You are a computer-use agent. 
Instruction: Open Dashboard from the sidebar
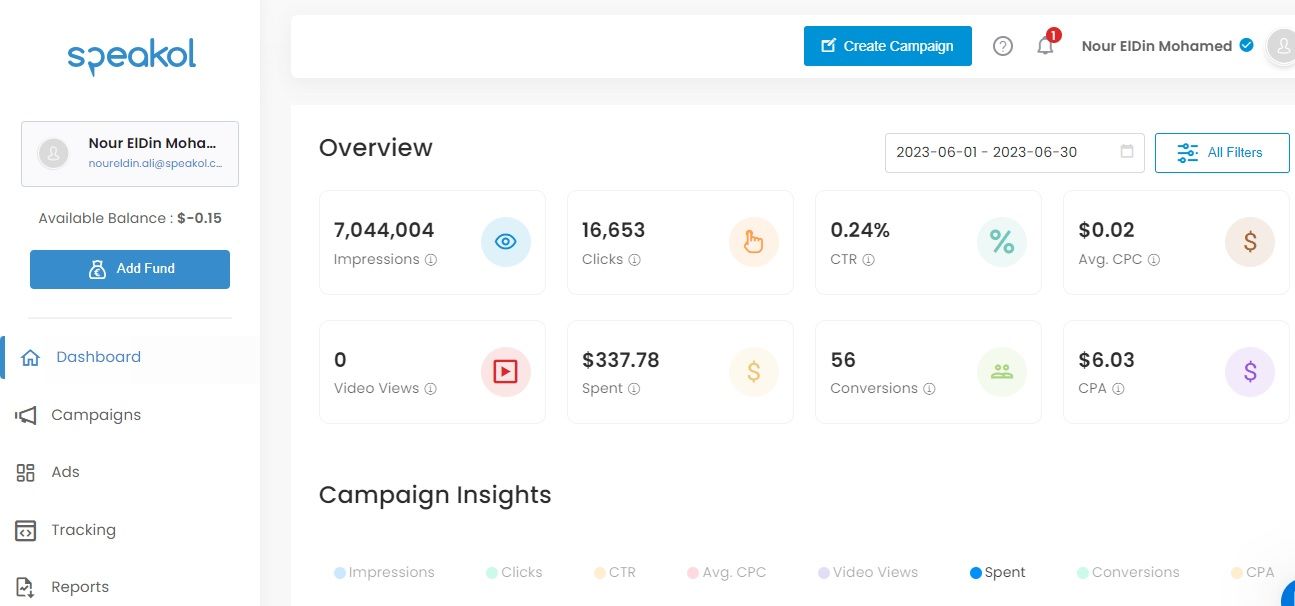(x=97, y=356)
